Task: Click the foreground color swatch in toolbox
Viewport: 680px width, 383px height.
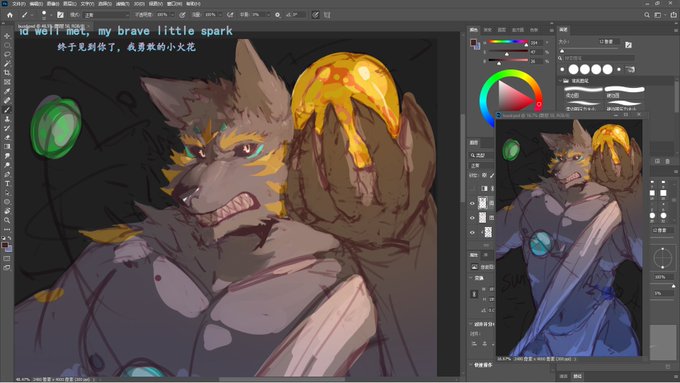Action: [5, 246]
